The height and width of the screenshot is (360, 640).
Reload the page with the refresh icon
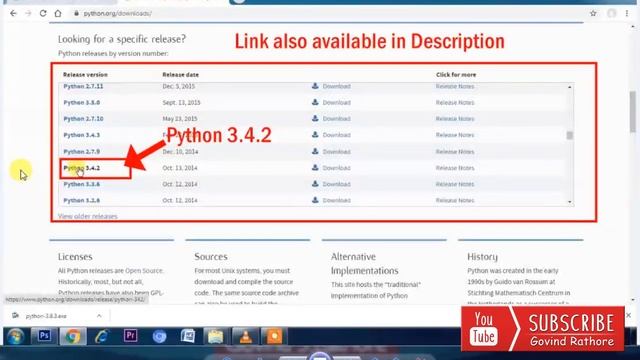[x=43, y=13]
